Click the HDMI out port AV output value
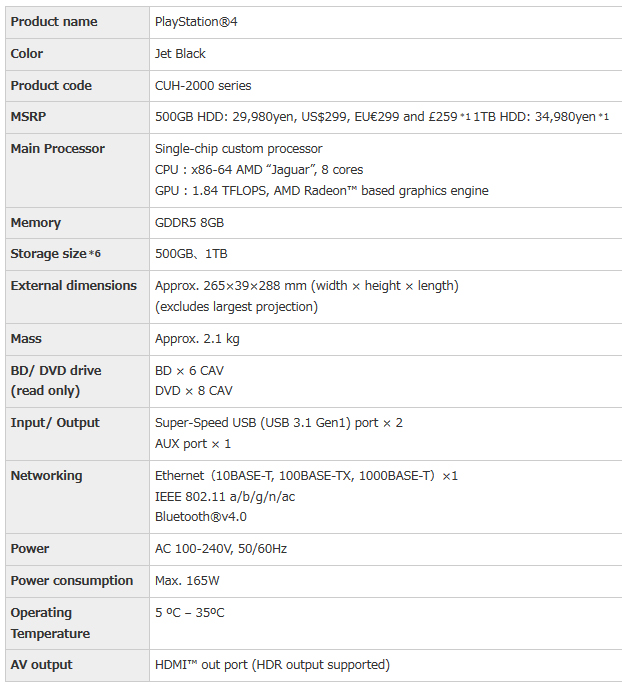 click(272, 665)
